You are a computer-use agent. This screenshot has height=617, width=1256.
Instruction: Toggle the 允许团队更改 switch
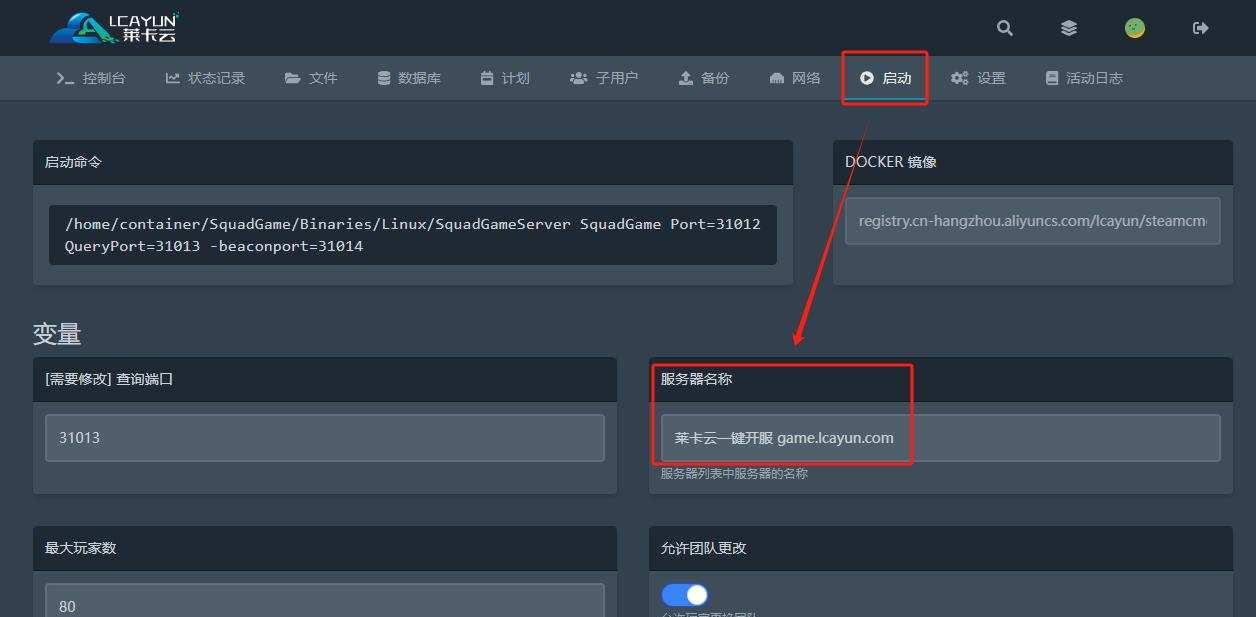(685, 595)
